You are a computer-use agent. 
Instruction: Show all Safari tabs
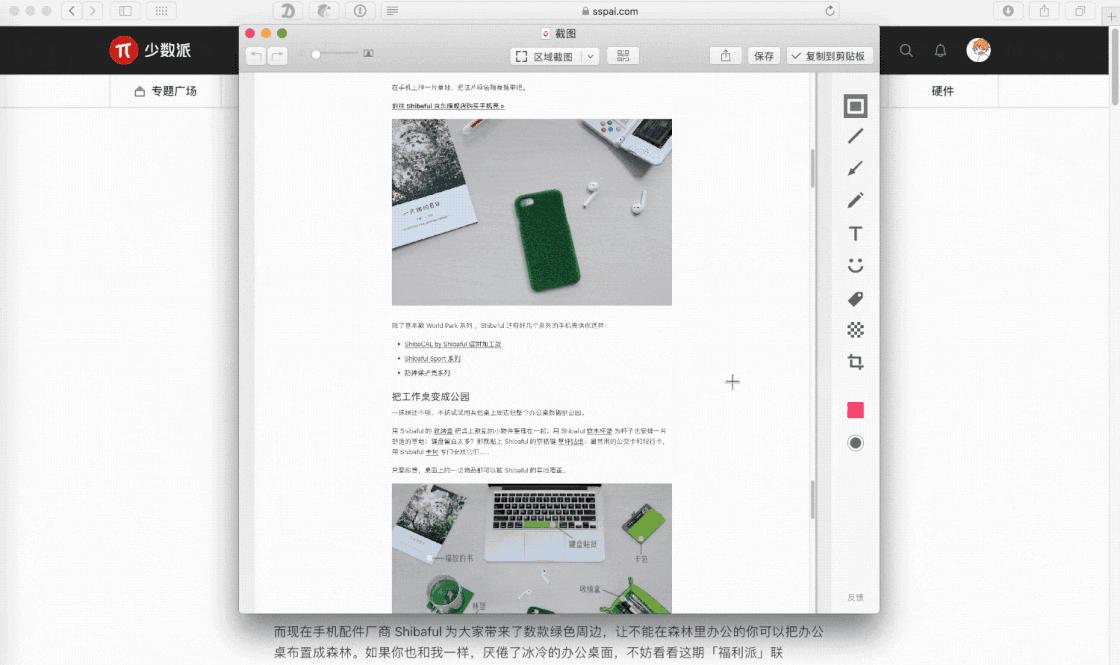coord(1080,11)
